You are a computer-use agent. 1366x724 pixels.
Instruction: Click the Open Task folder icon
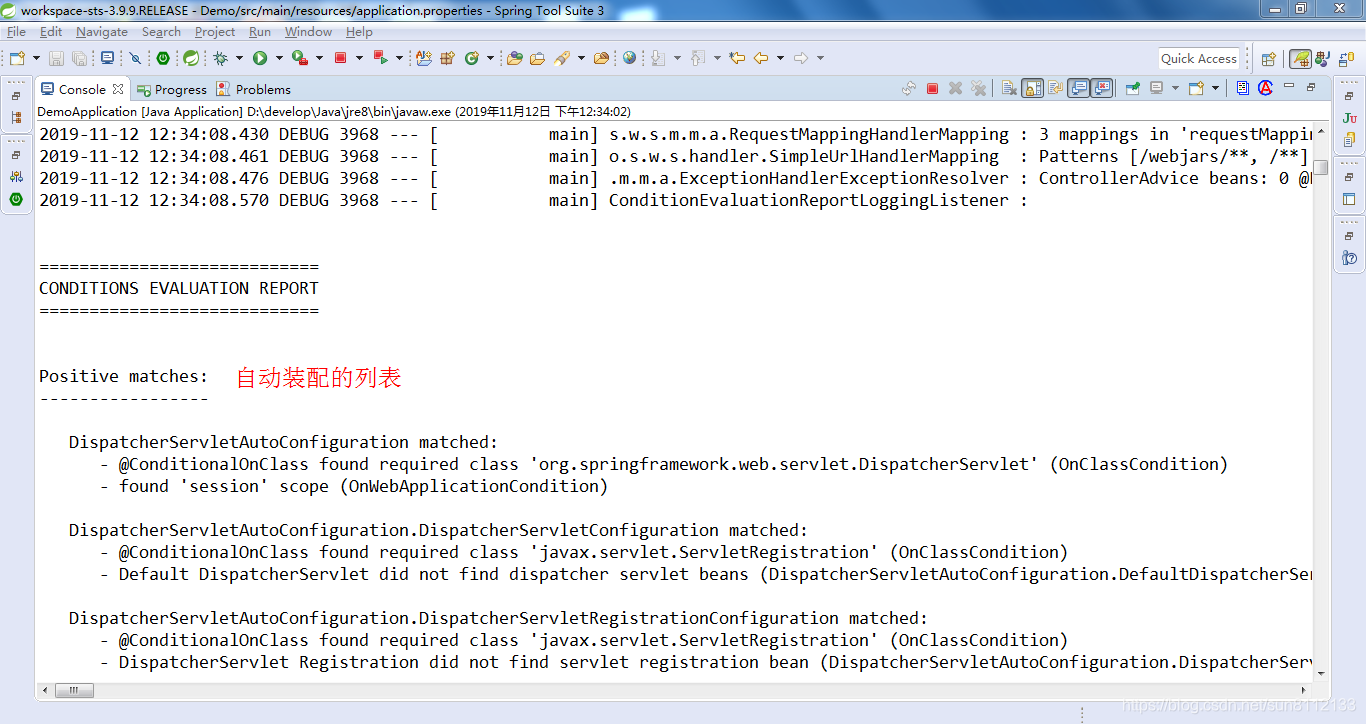pyautogui.click(x=537, y=58)
